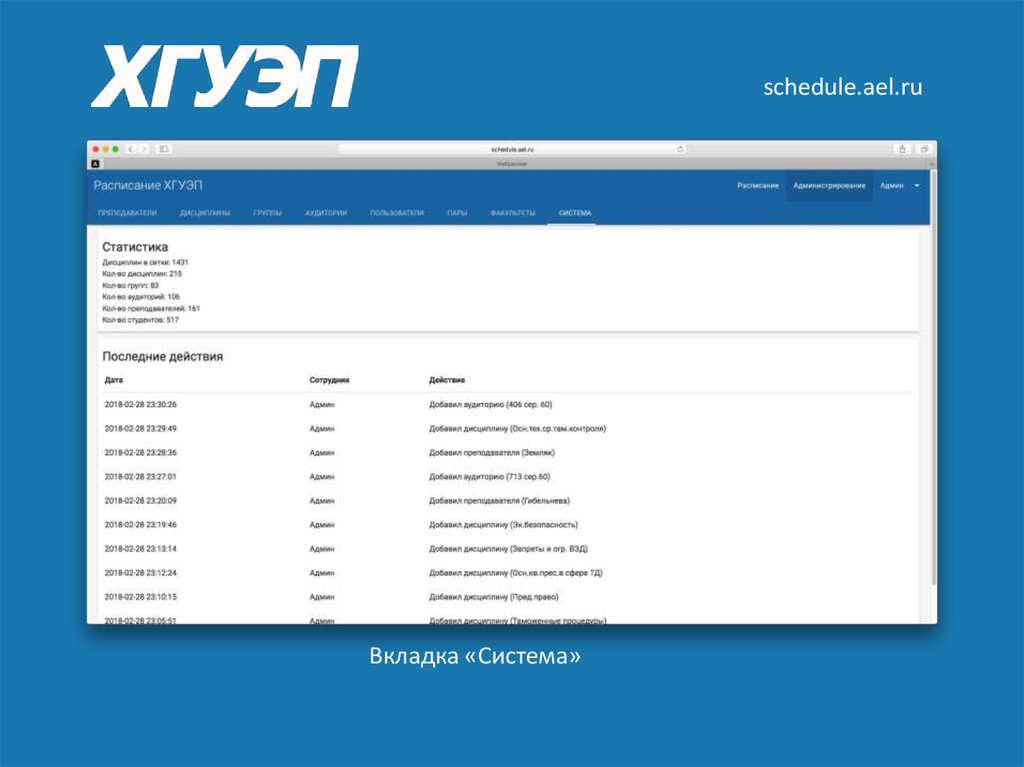Click the Дата column header
Image resolution: width=1024 pixels, height=767 pixels.
point(114,380)
